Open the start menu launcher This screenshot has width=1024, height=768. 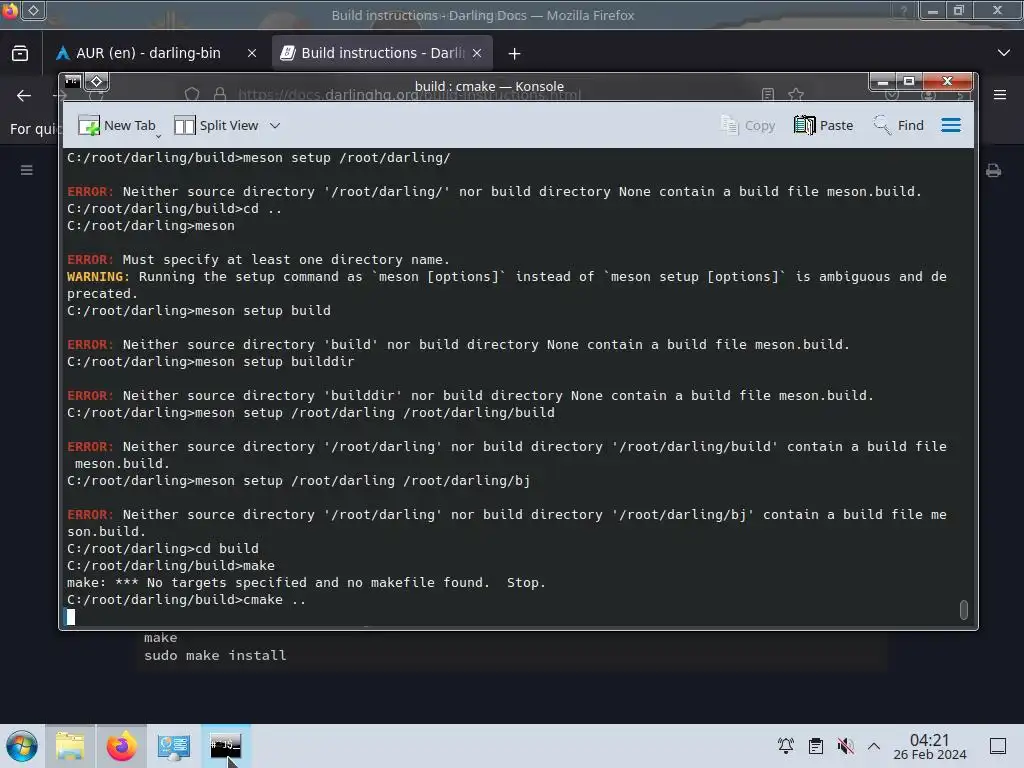click(x=22, y=746)
